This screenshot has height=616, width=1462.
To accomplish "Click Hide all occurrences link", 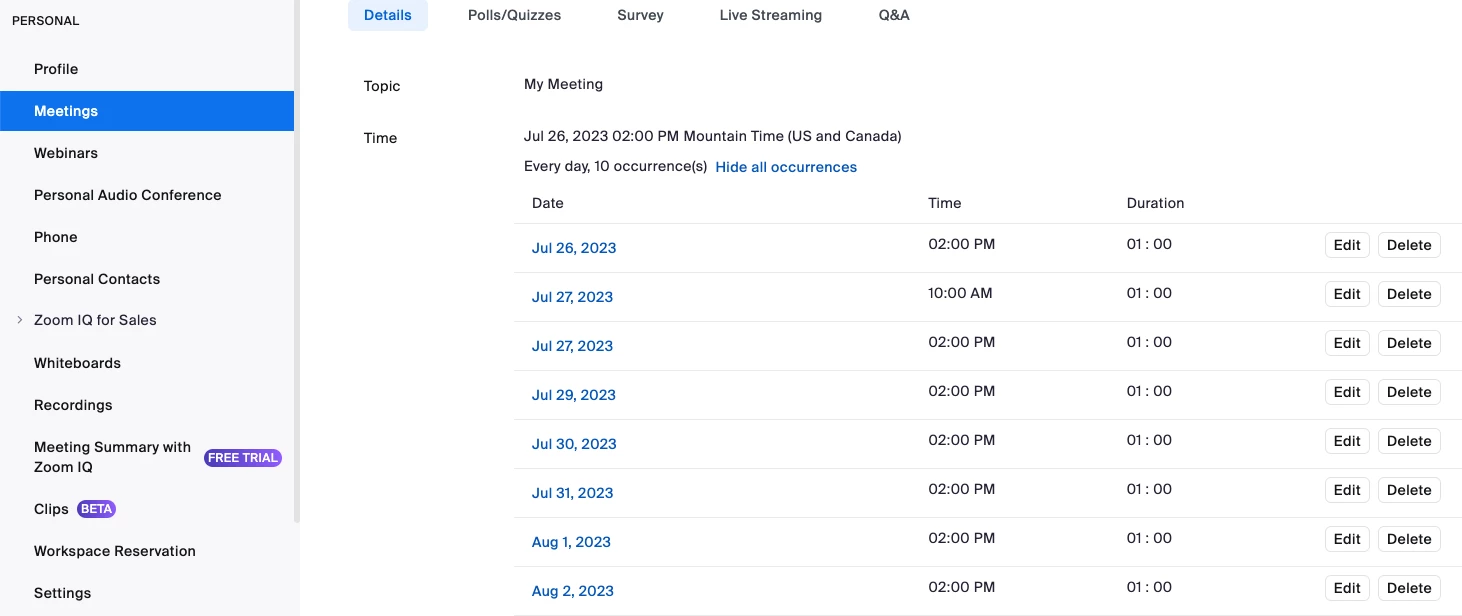I will tap(786, 167).
